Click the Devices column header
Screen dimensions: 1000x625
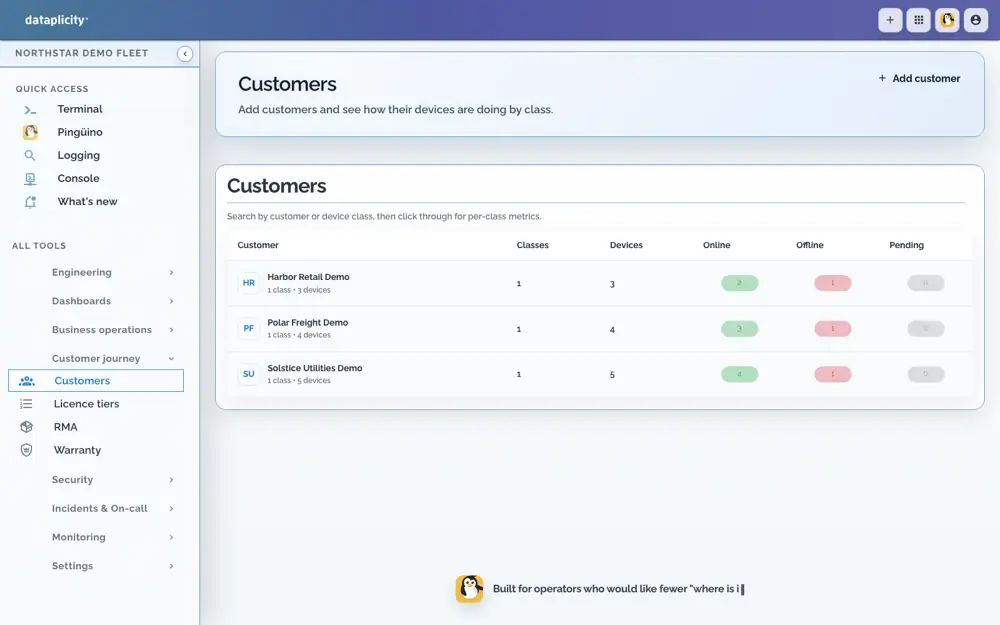point(626,245)
